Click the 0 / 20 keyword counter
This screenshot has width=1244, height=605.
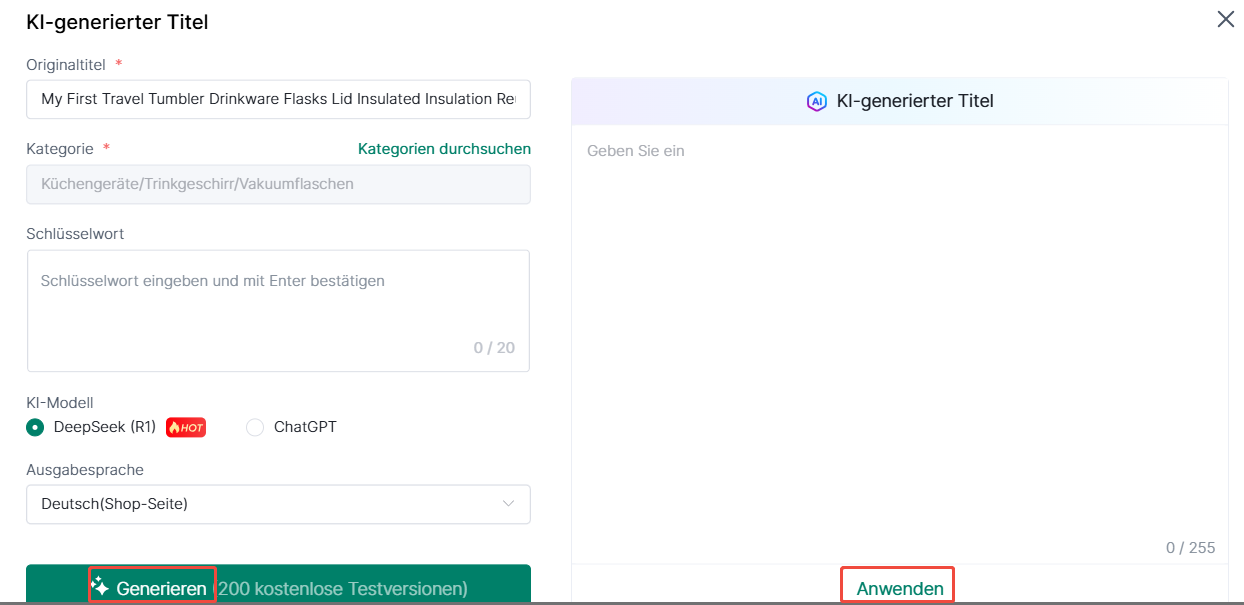[x=494, y=348]
